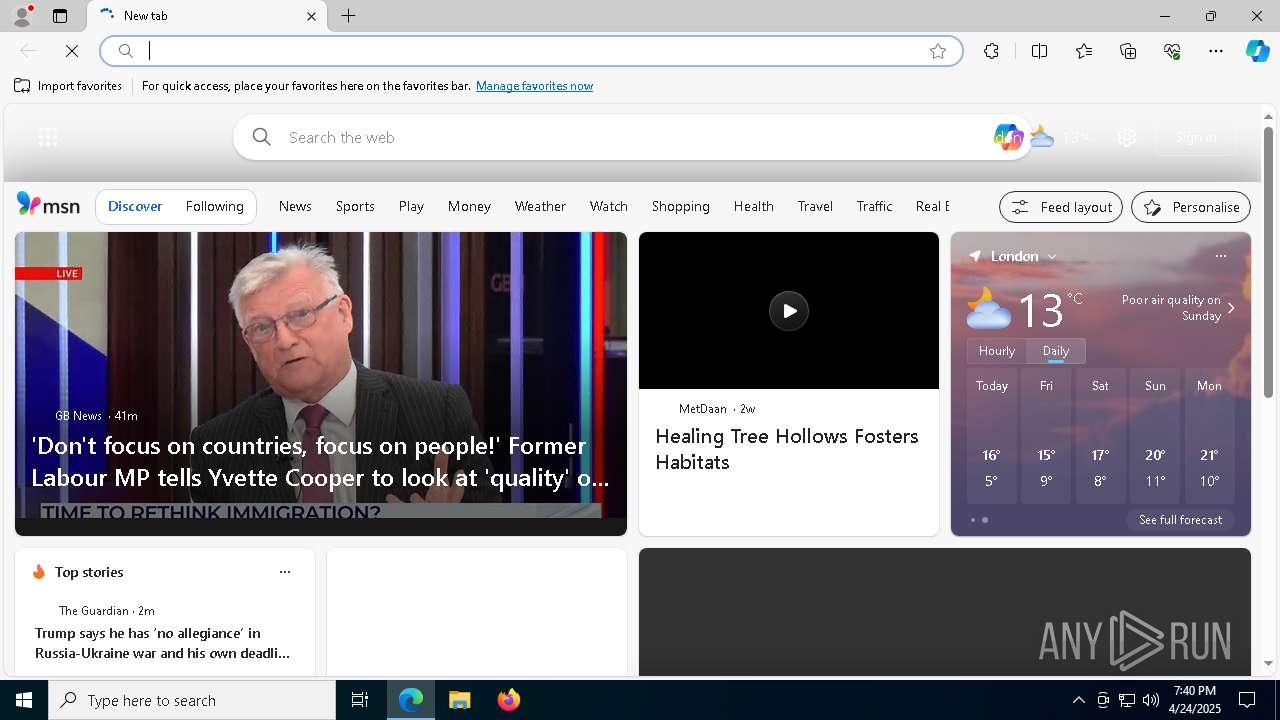Open the Shopping section
The height and width of the screenshot is (720, 1280).
tap(680, 206)
